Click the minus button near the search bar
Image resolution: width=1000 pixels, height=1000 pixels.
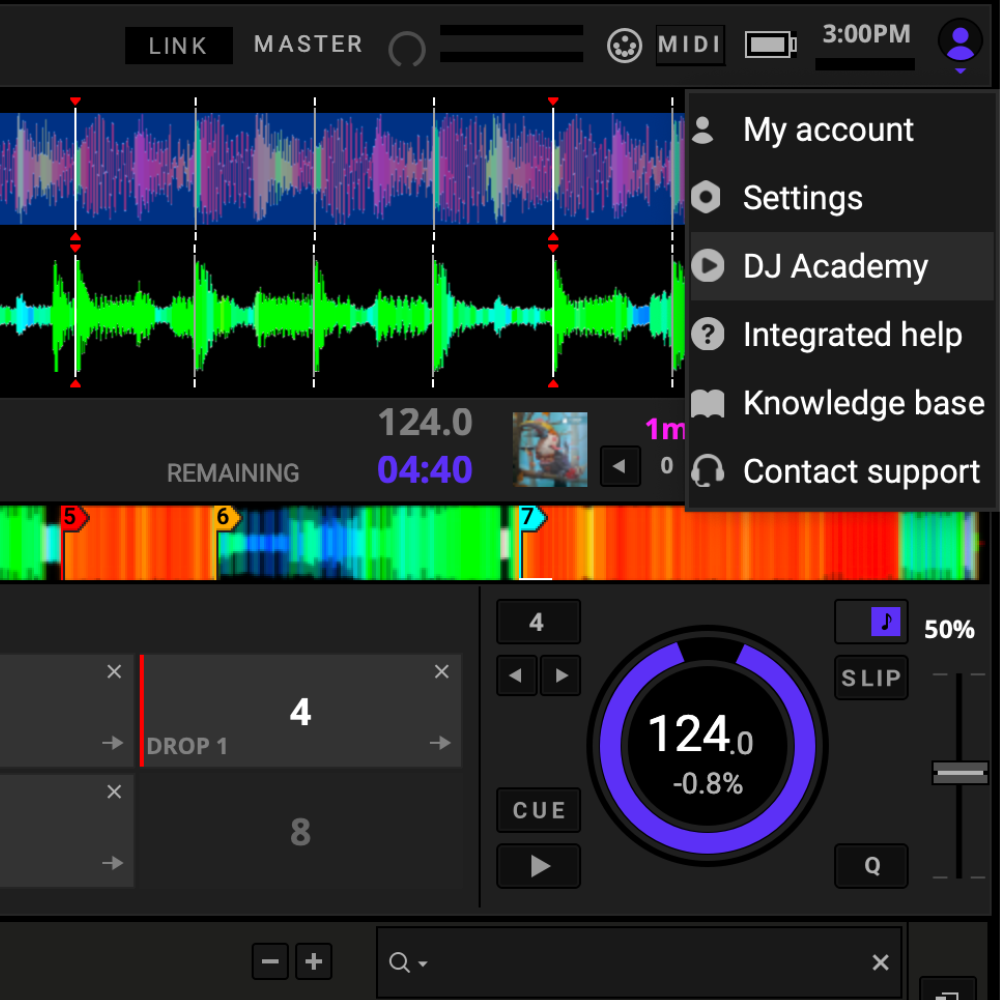coord(270,961)
